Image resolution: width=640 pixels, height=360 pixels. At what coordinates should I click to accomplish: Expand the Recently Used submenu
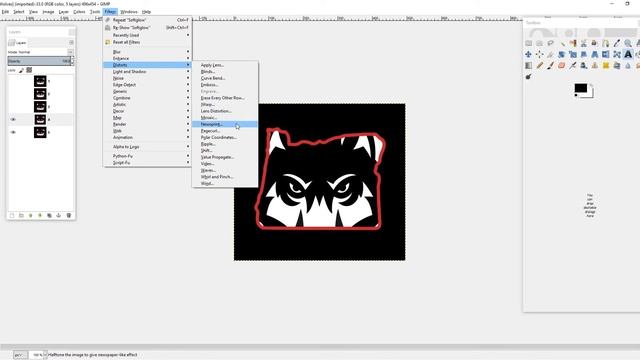(x=148, y=35)
